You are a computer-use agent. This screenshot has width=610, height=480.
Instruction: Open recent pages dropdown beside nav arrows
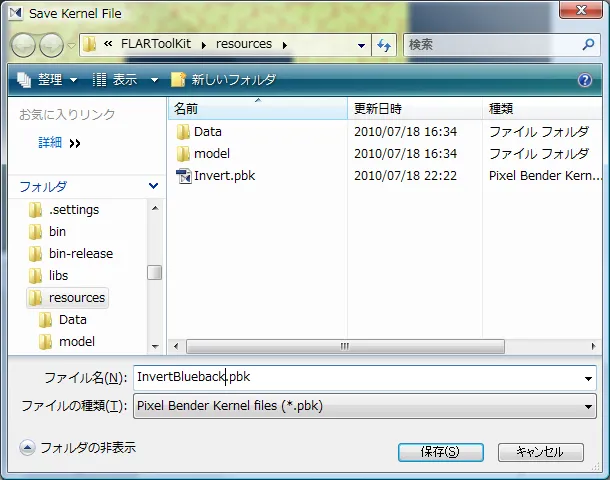(x=71, y=46)
